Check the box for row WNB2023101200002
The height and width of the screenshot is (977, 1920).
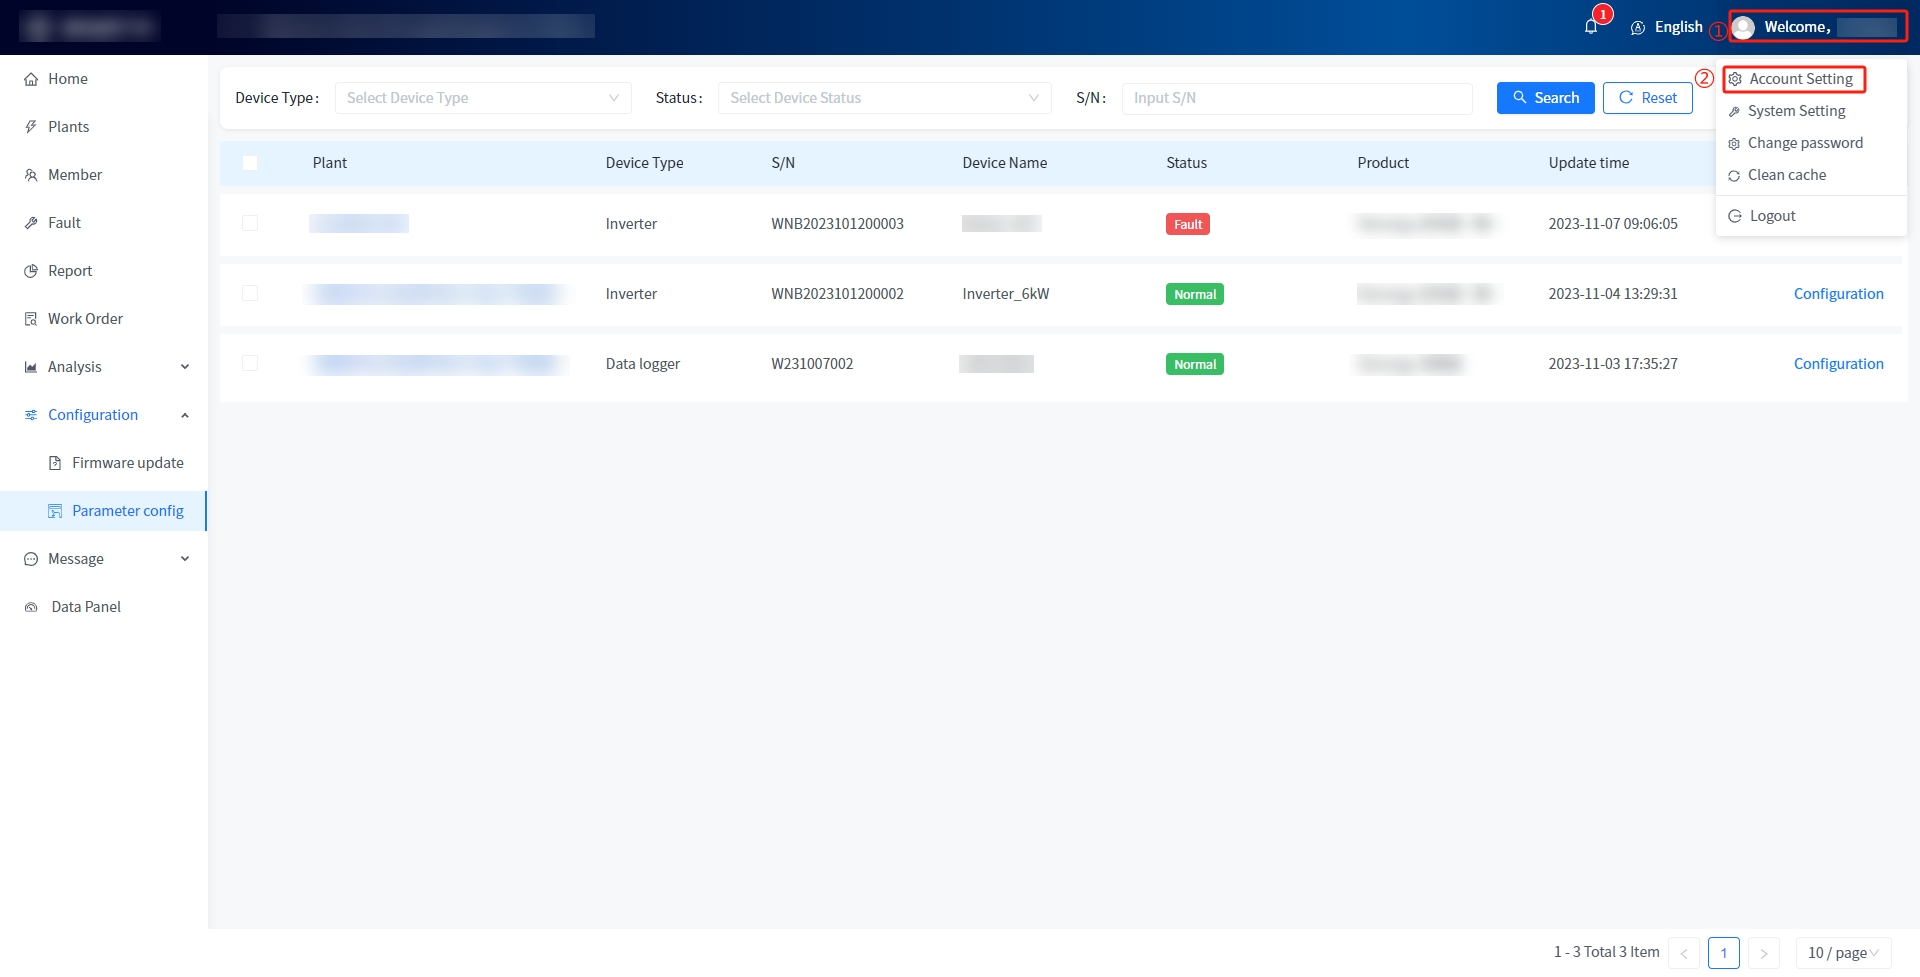click(250, 293)
